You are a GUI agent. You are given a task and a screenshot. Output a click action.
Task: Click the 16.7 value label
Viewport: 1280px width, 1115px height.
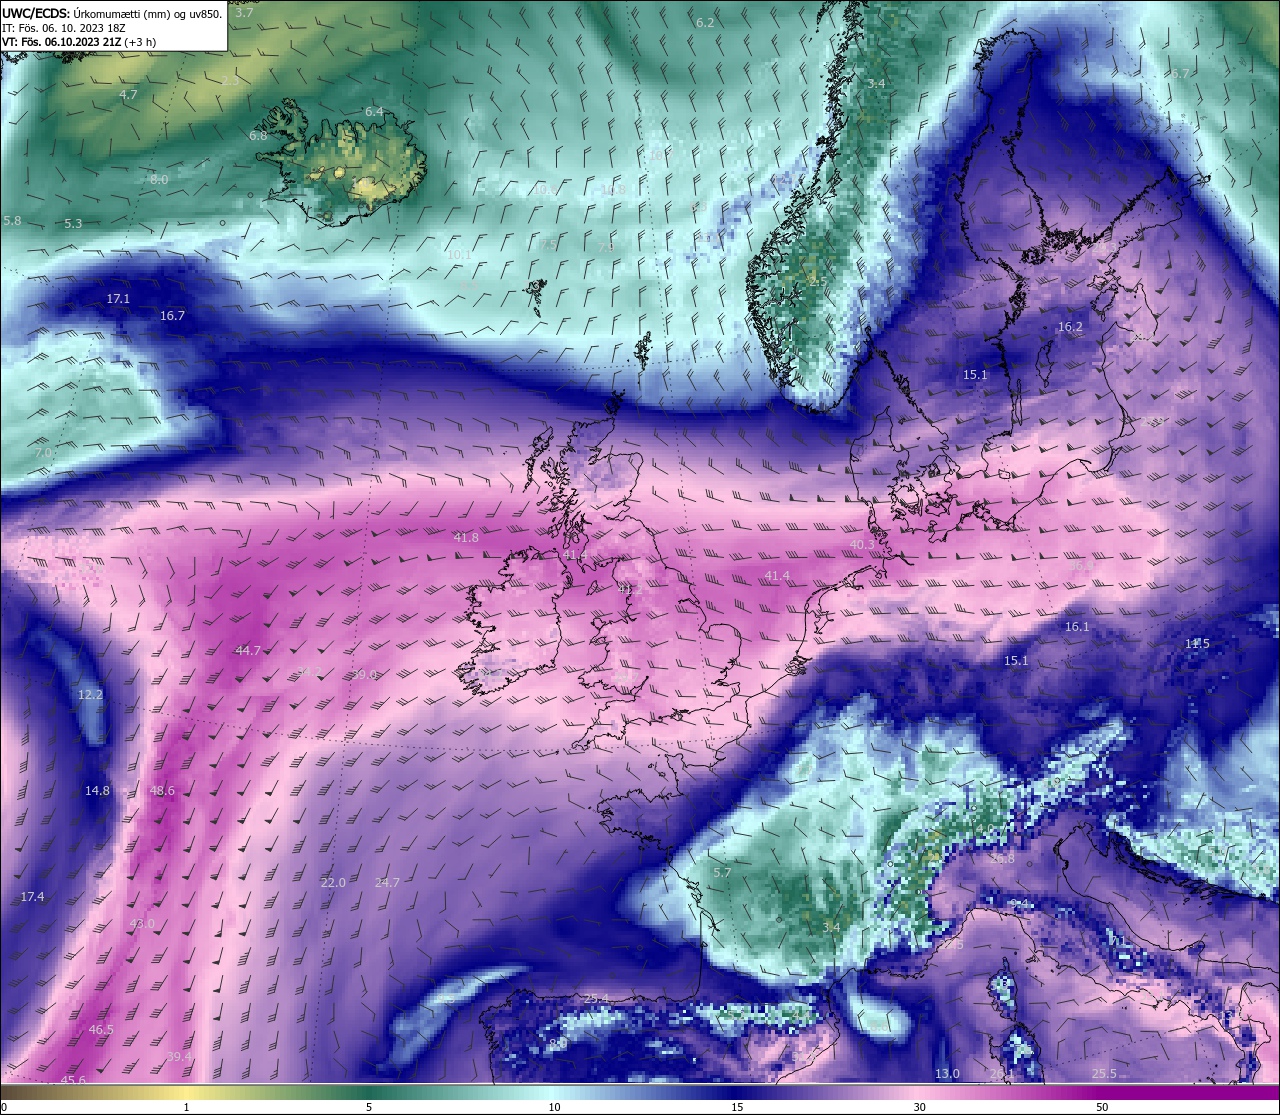172,315
